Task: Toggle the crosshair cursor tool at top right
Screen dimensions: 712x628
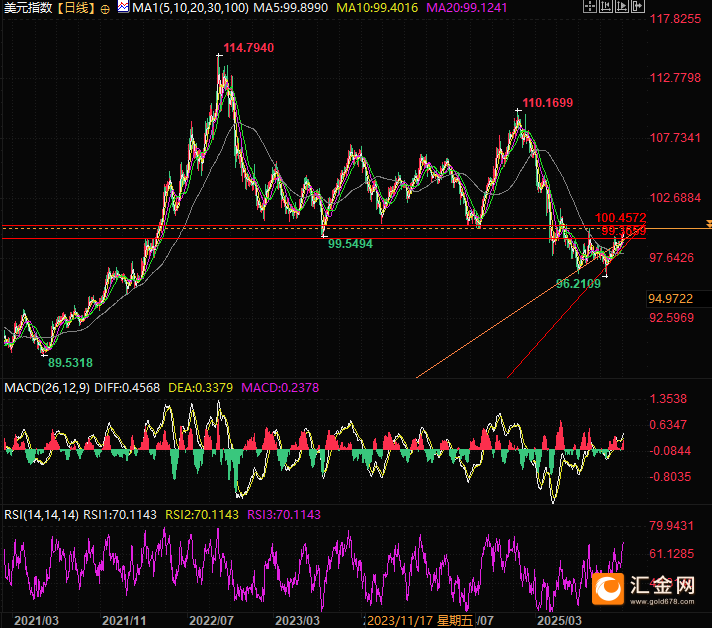Action: 589,6
